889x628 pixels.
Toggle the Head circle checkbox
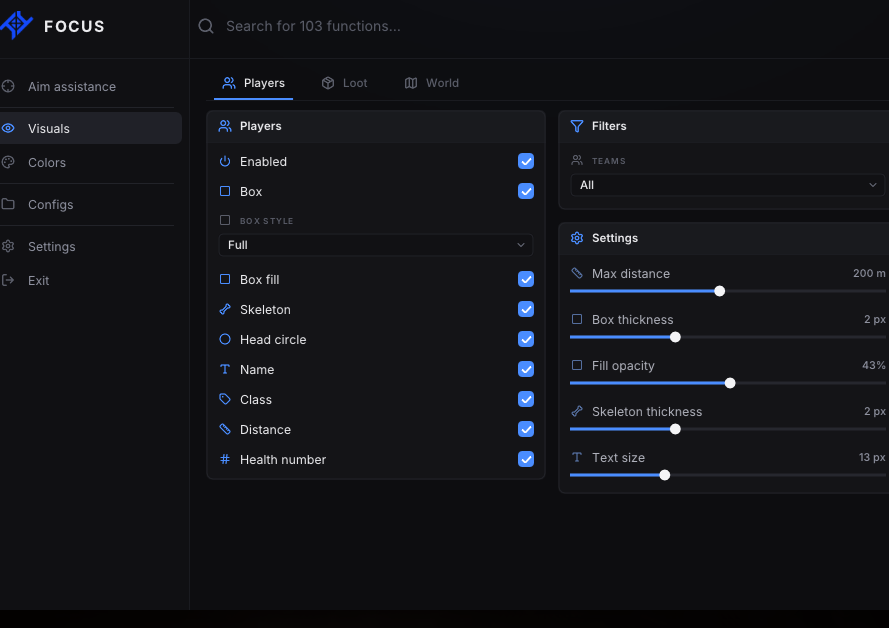(x=526, y=339)
